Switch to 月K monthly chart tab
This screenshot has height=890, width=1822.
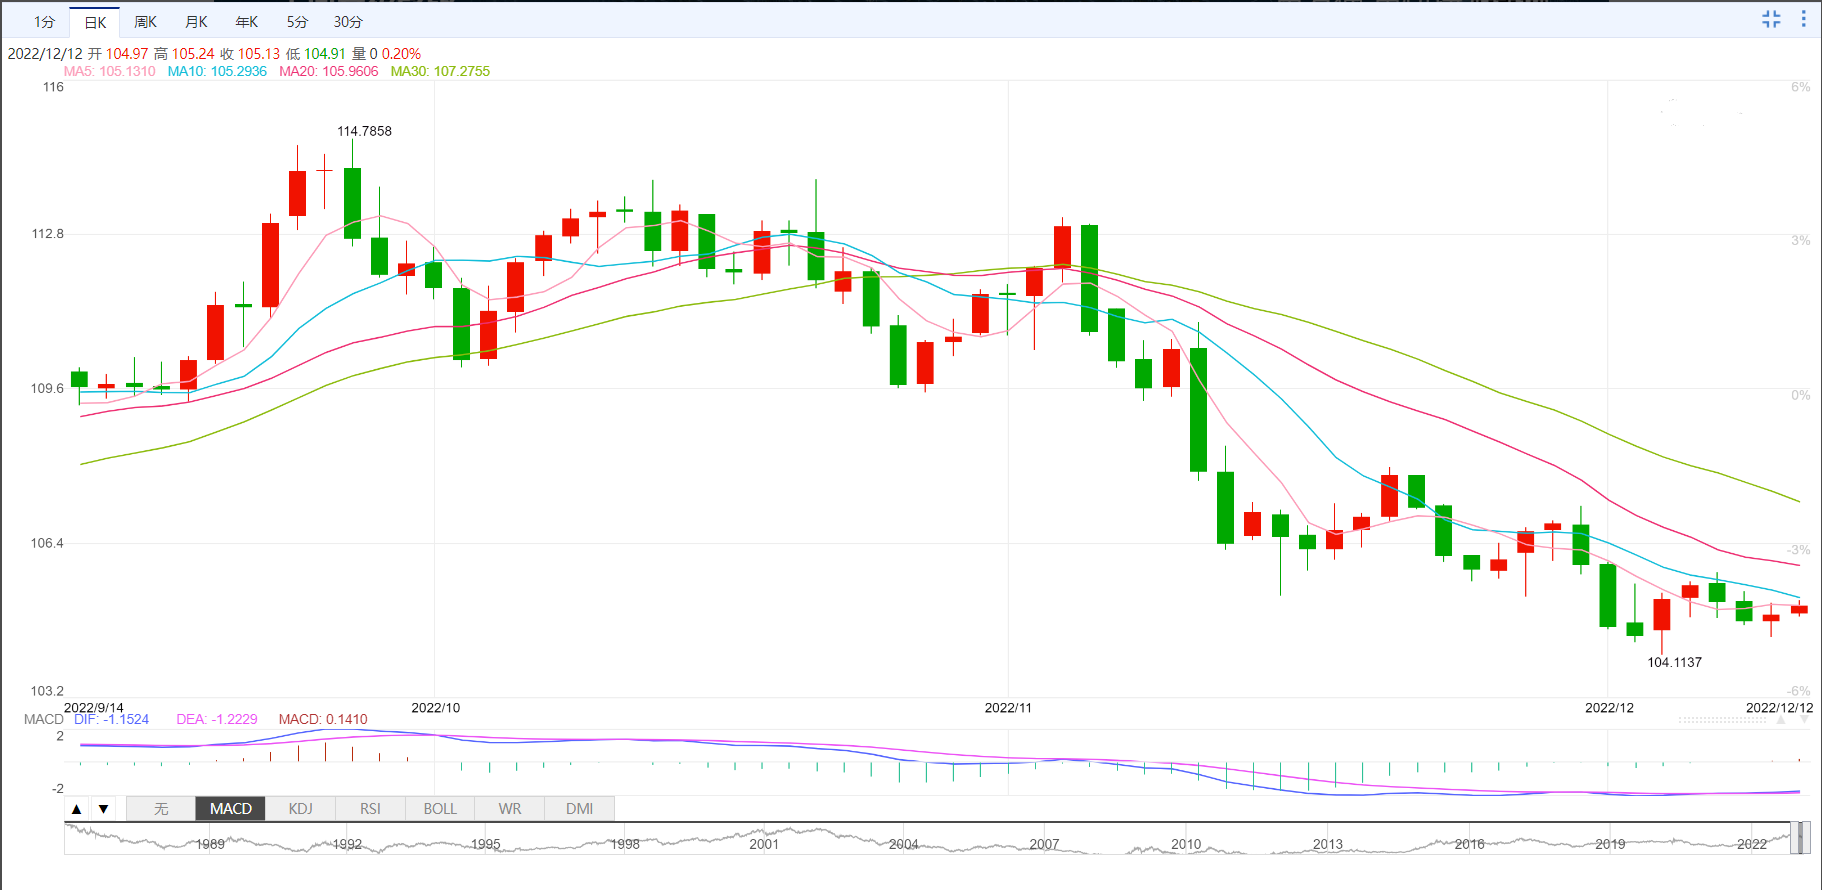197,22
